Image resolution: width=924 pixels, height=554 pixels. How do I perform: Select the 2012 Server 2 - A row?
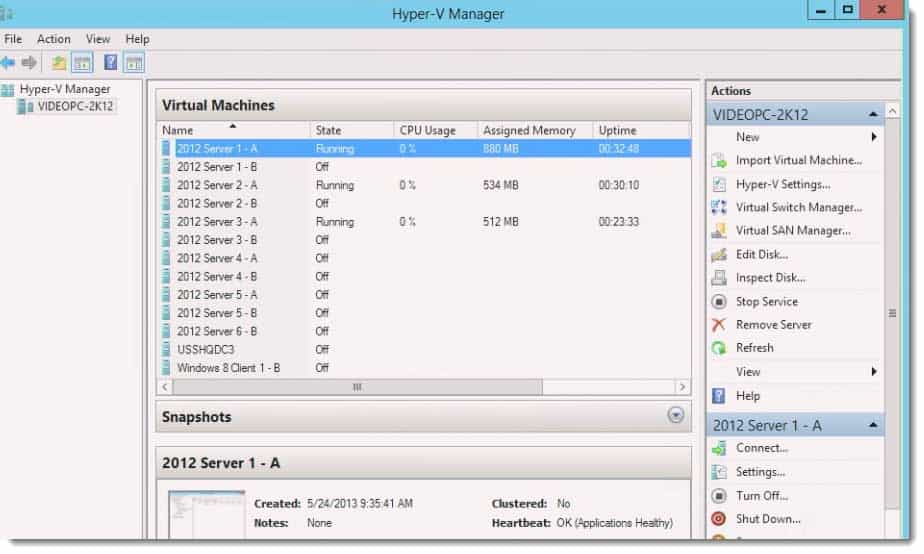click(x=424, y=185)
